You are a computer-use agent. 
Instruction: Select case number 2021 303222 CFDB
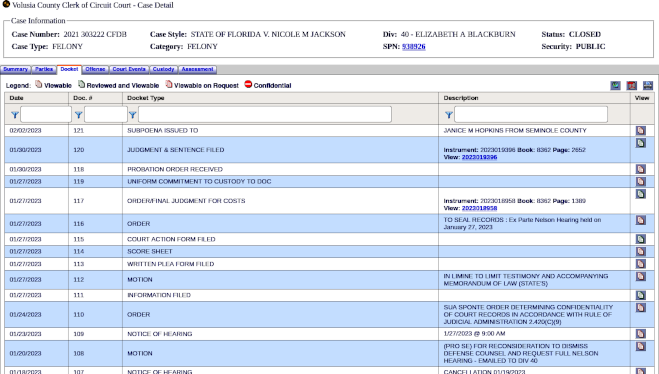pos(95,34)
